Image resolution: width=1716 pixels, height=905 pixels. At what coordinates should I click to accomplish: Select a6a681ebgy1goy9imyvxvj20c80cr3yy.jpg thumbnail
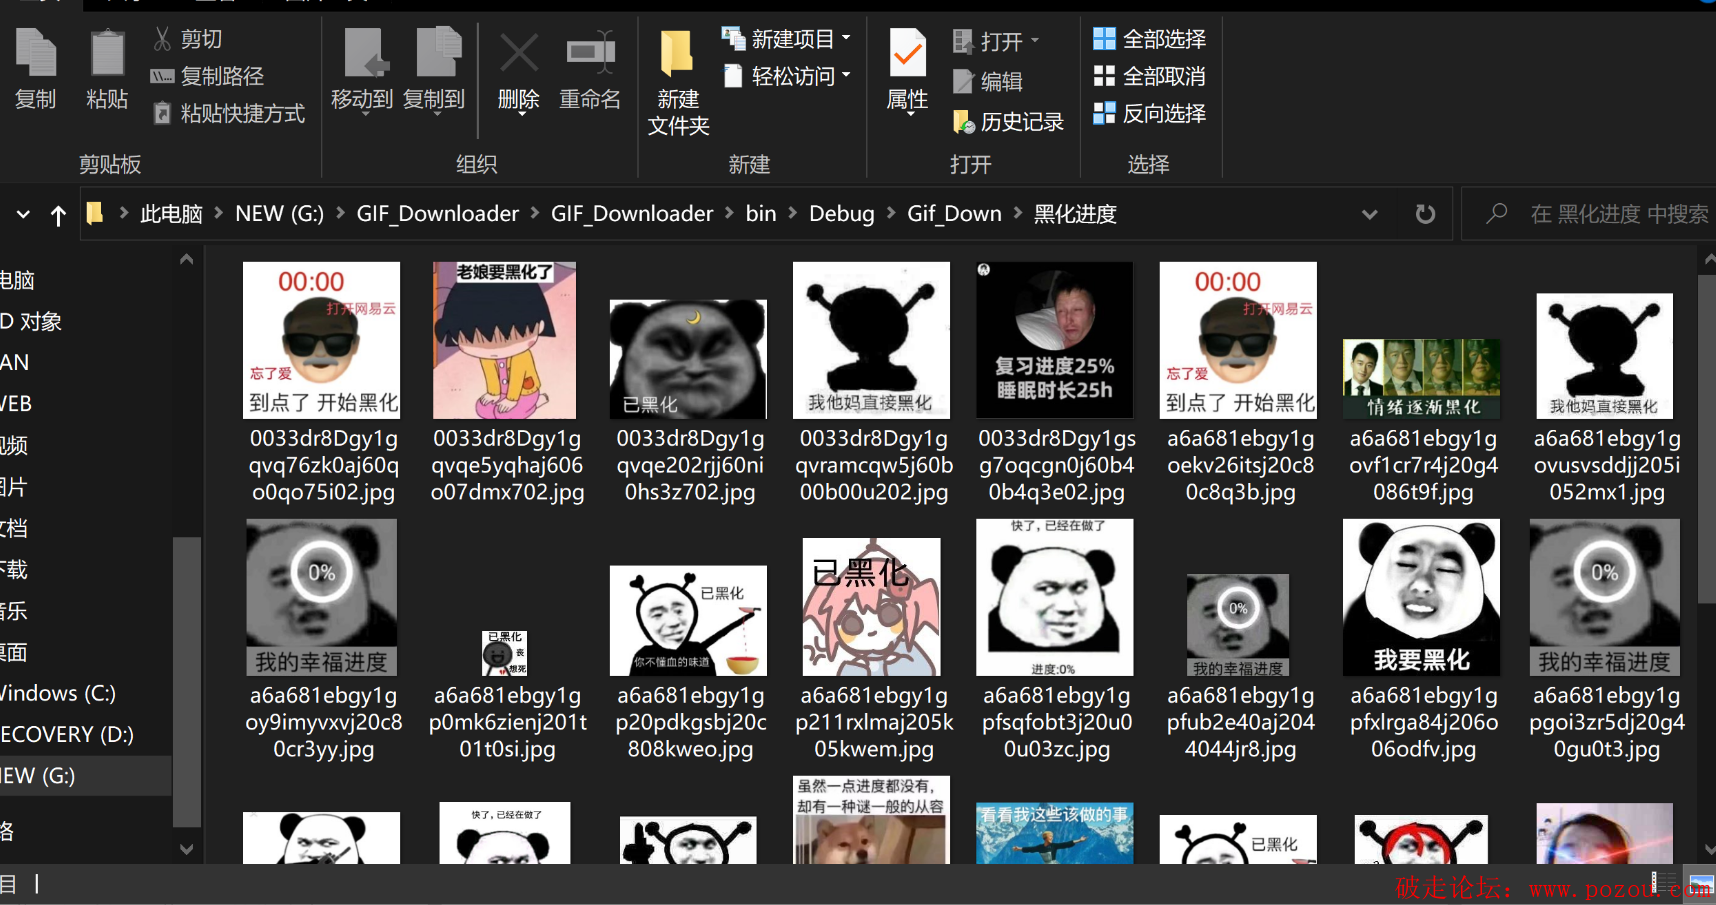click(x=322, y=597)
